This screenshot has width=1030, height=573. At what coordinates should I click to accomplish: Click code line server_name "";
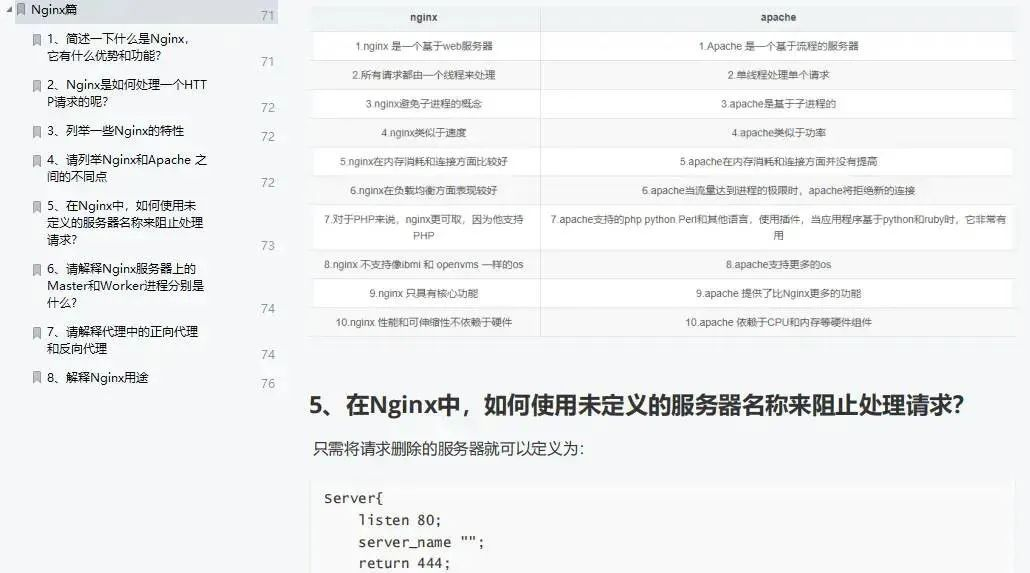point(421,543)
